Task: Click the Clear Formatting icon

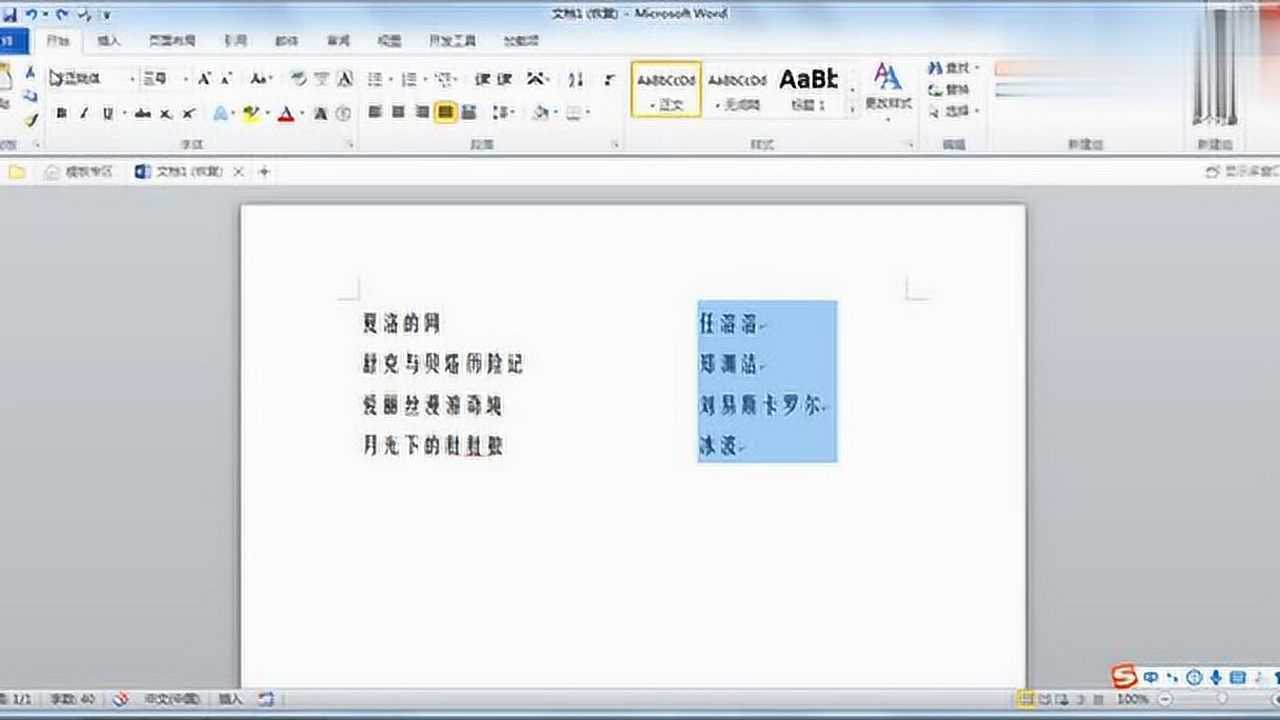Action: pyautogui.click(x=299, y=78)
